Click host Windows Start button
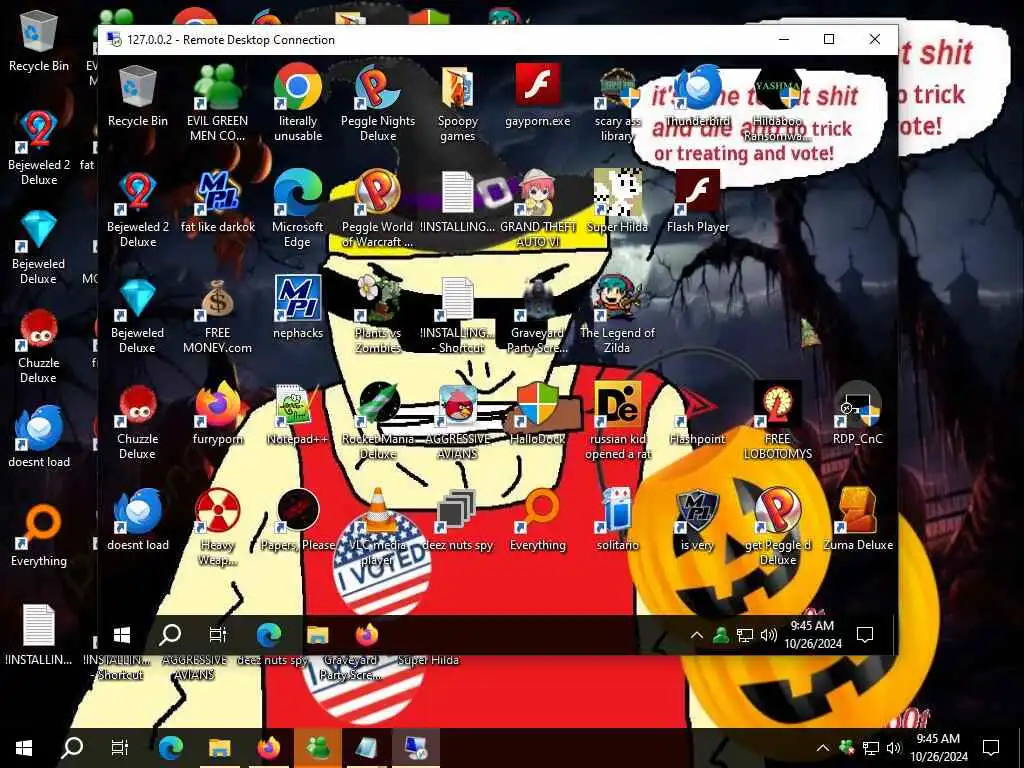 coord(24,748)
